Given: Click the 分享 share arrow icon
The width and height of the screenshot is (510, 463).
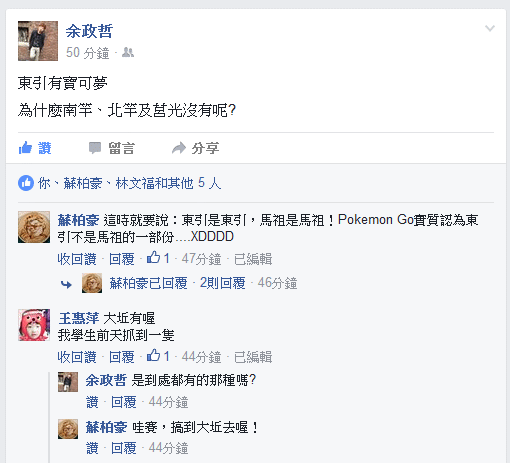Looking at the screenshot, I should (x=179, y=148).
